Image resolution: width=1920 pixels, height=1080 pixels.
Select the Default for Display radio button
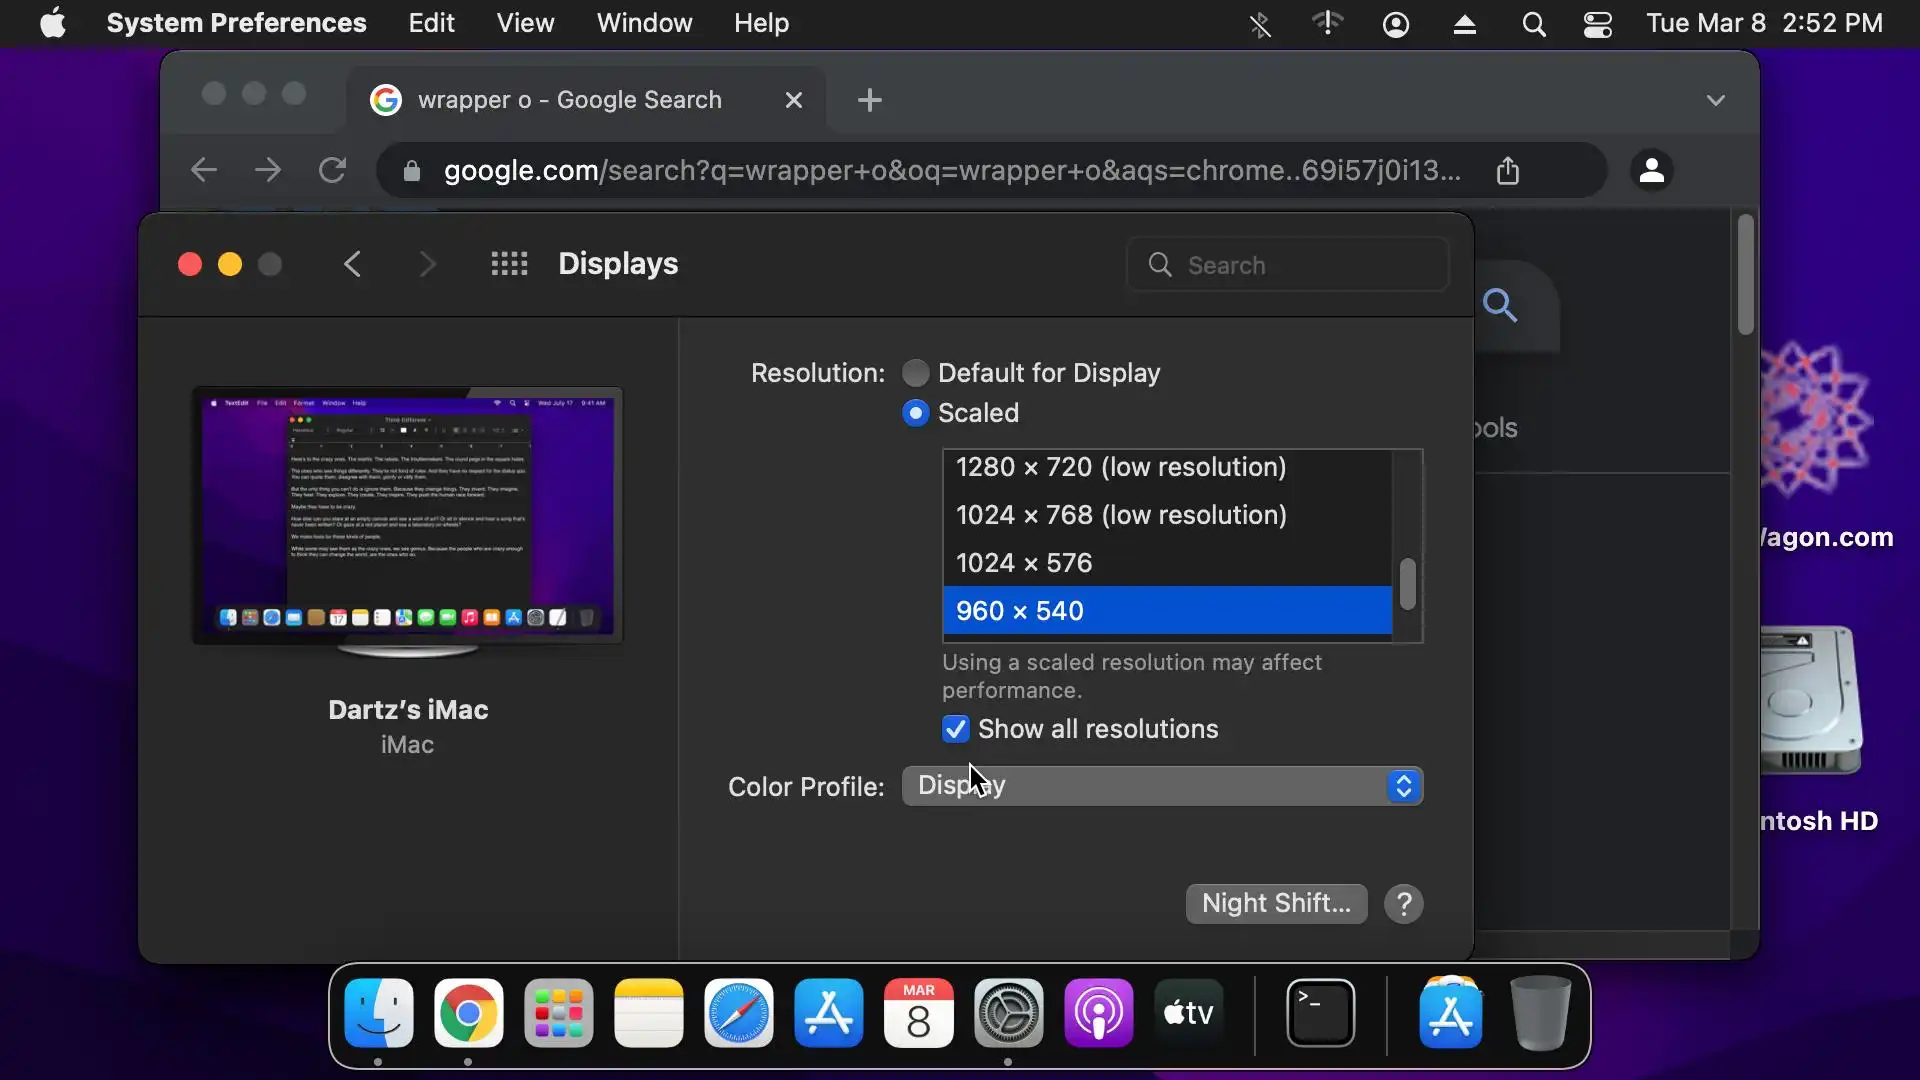point(915,373)
